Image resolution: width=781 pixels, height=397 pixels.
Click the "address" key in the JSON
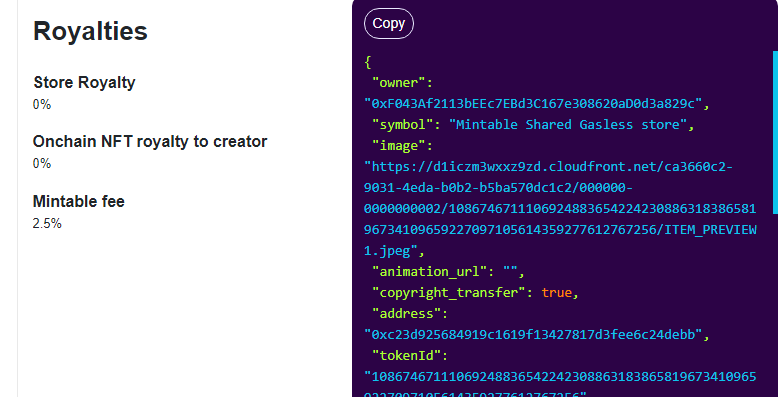click(x=406, y=313)
